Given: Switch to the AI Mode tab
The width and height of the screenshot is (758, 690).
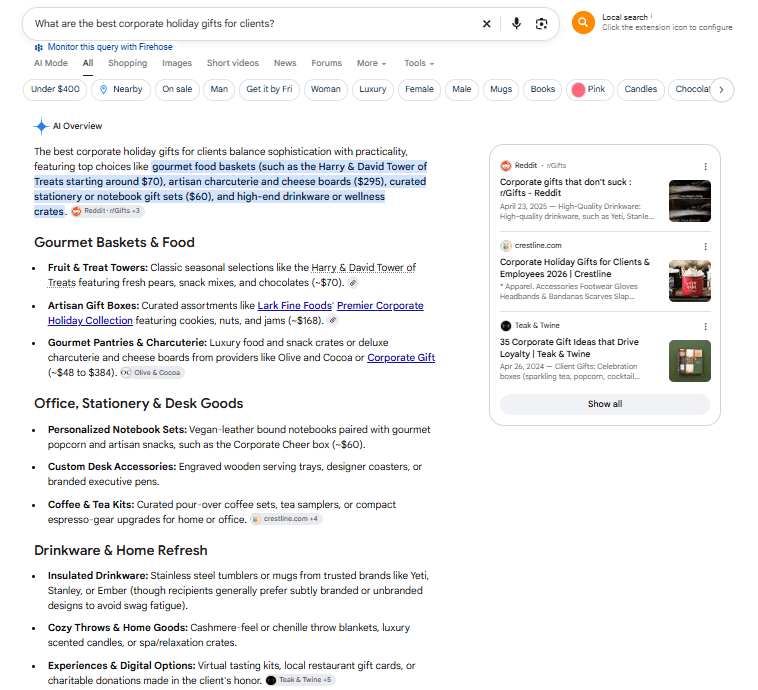Looking at the screenshot, I should 51,63.
